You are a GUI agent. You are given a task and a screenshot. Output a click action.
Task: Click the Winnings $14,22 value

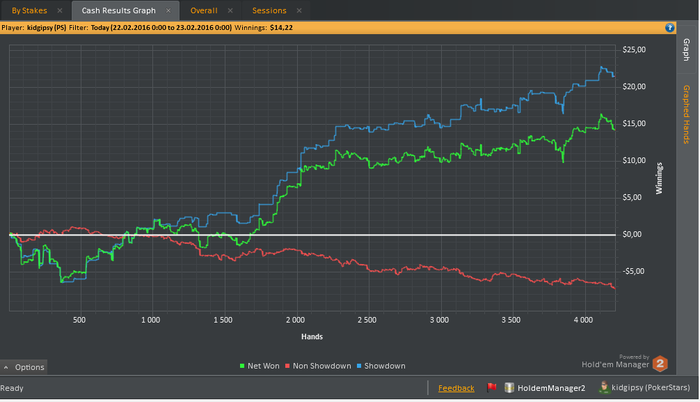pos(281,28)
